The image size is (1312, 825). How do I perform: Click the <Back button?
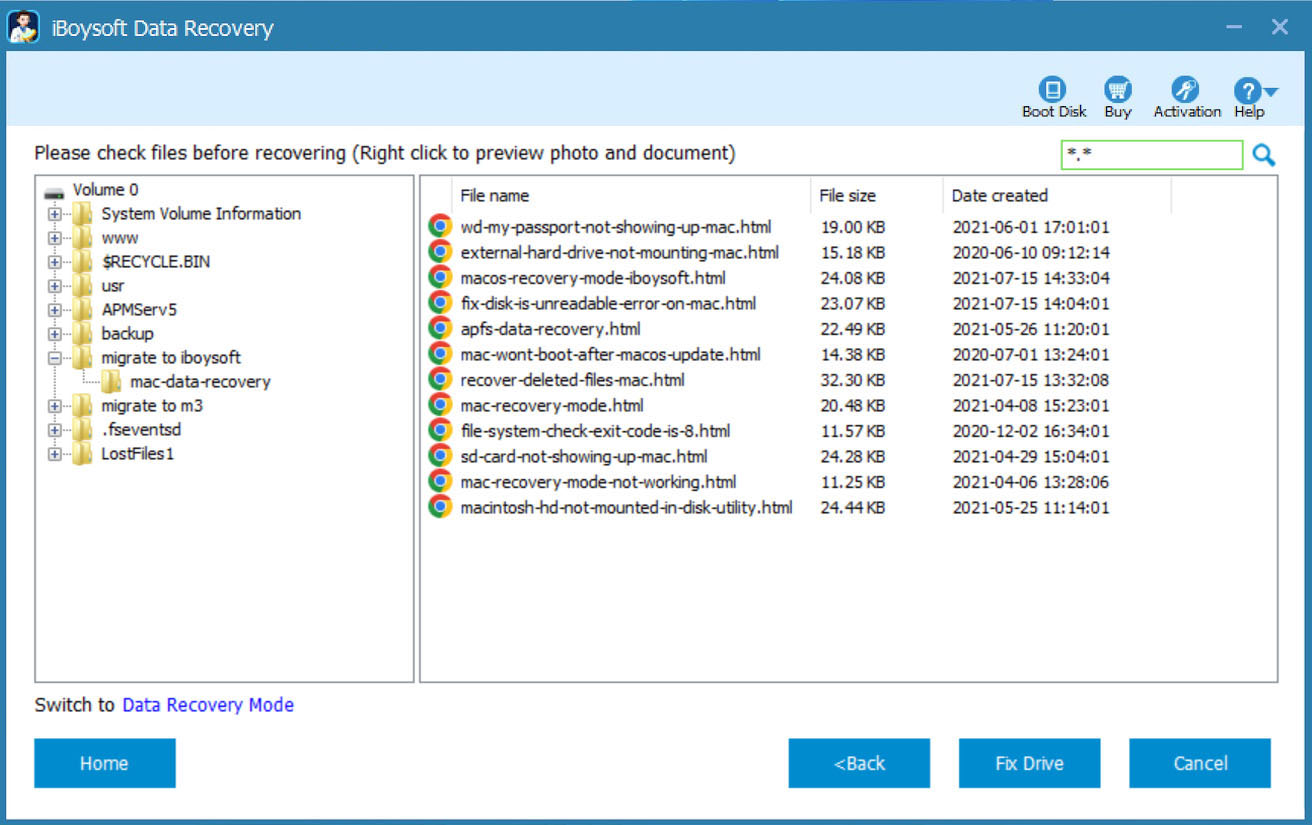click(x=859, y=763)
